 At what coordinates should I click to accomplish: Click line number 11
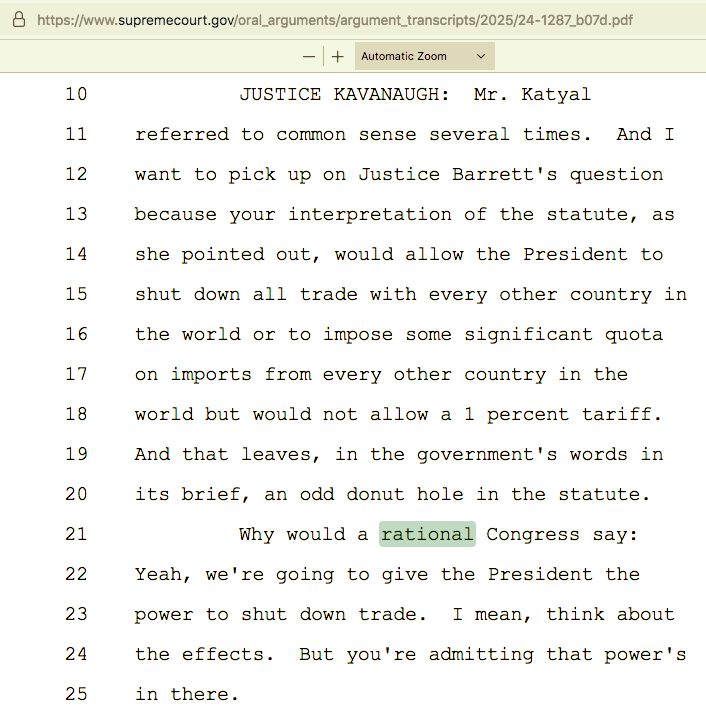(x=76, y=134)
